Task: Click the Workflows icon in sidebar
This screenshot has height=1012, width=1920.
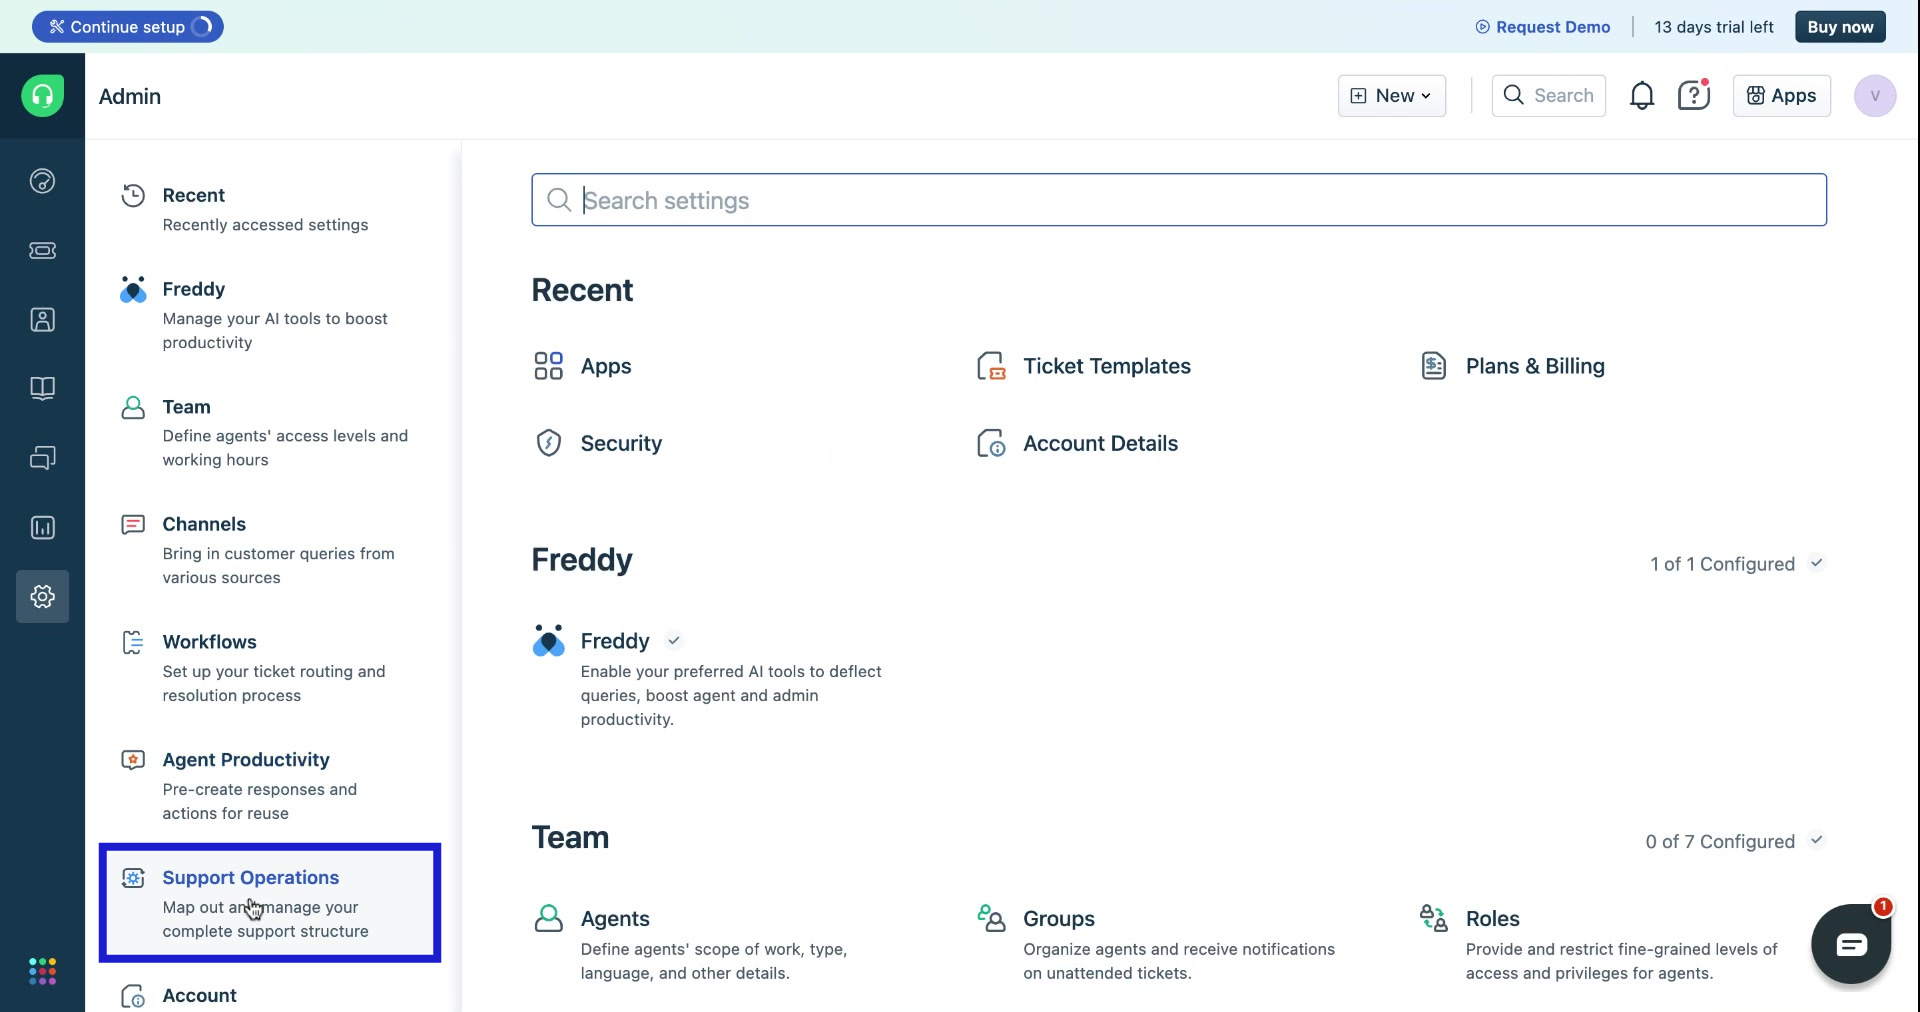Action: click(x=133, y=642)
